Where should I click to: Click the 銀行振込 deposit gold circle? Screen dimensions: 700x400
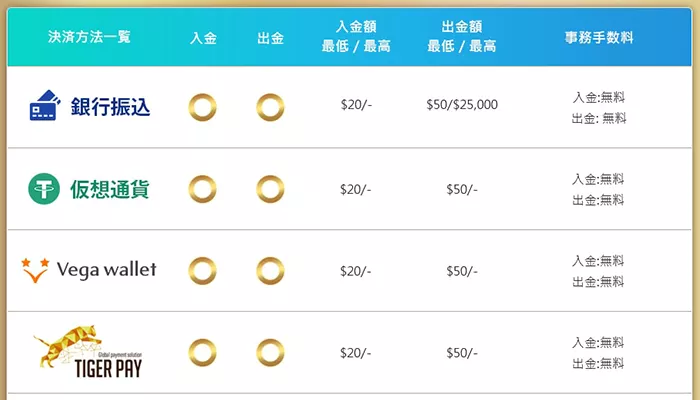(x=203, y=107)
